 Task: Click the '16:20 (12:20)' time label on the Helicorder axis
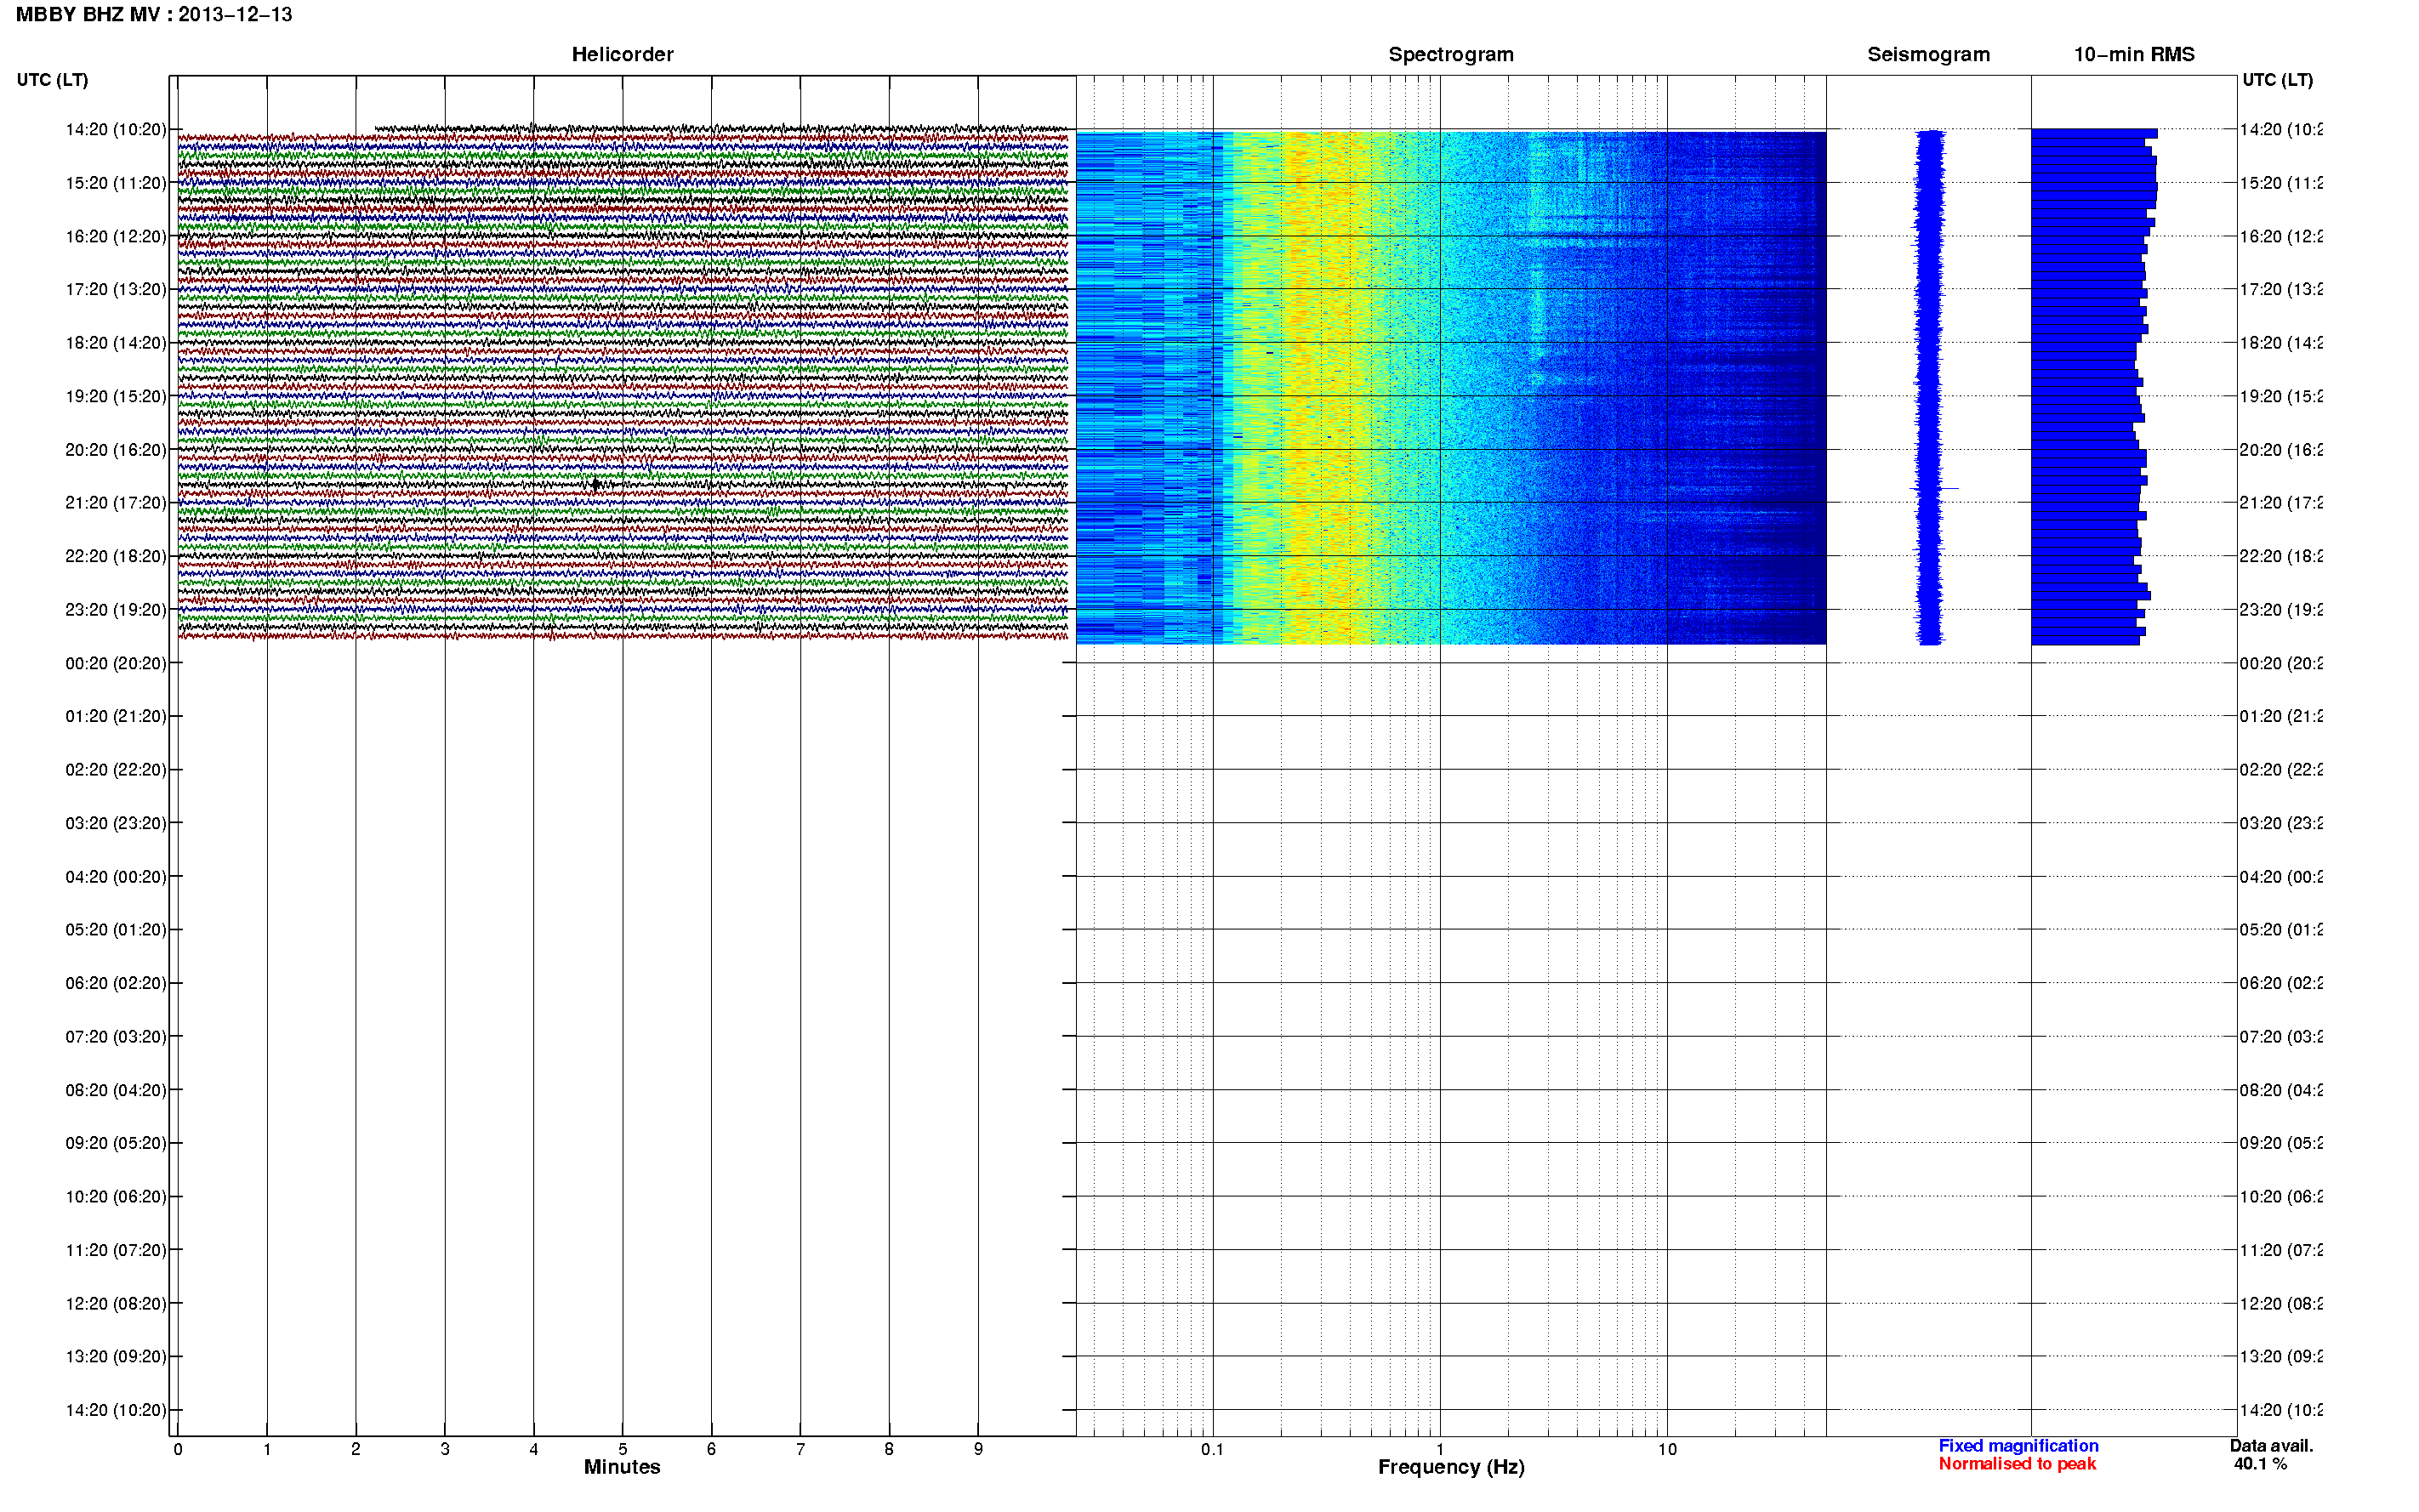(116, 236)
